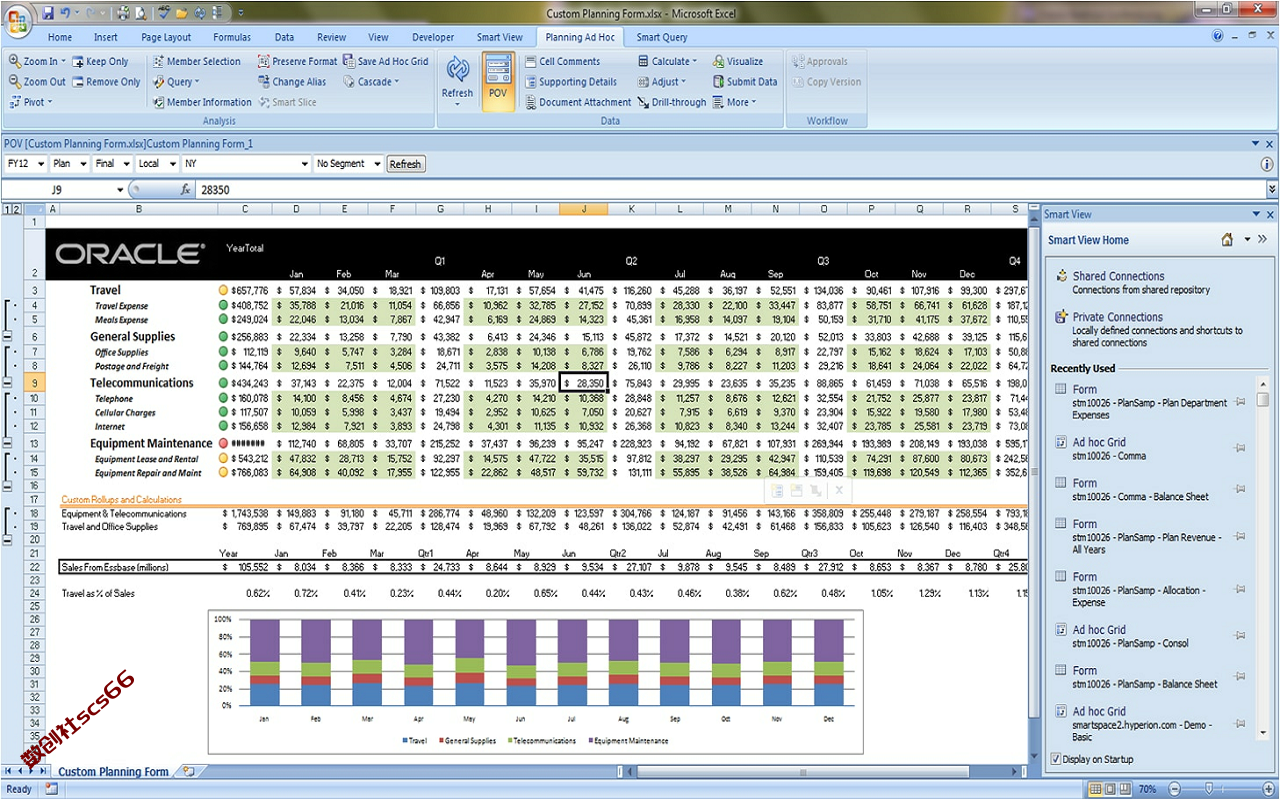Open Form stm10026 - Comma - Balance Sheet
This screenshot has height=800, width=1280.
(x=1140, y=490)
